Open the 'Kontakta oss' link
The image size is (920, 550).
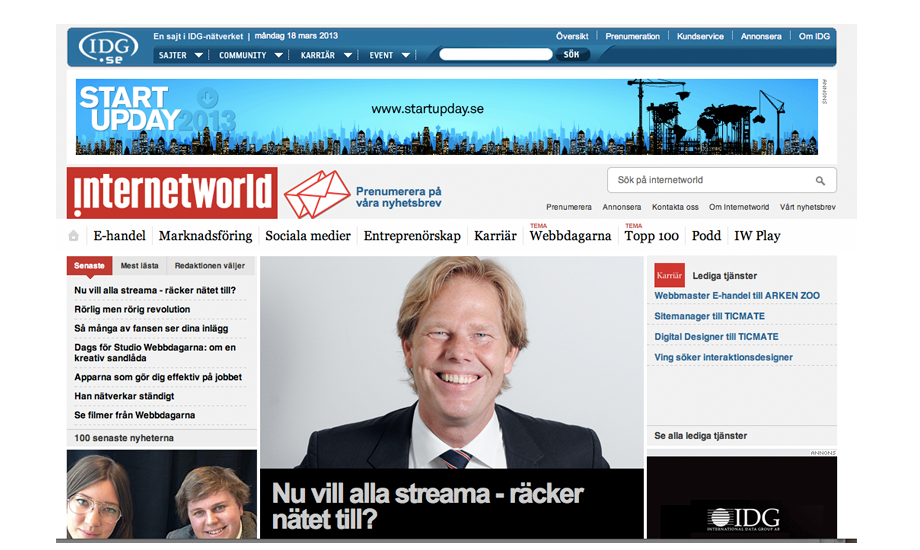(675, 207)
